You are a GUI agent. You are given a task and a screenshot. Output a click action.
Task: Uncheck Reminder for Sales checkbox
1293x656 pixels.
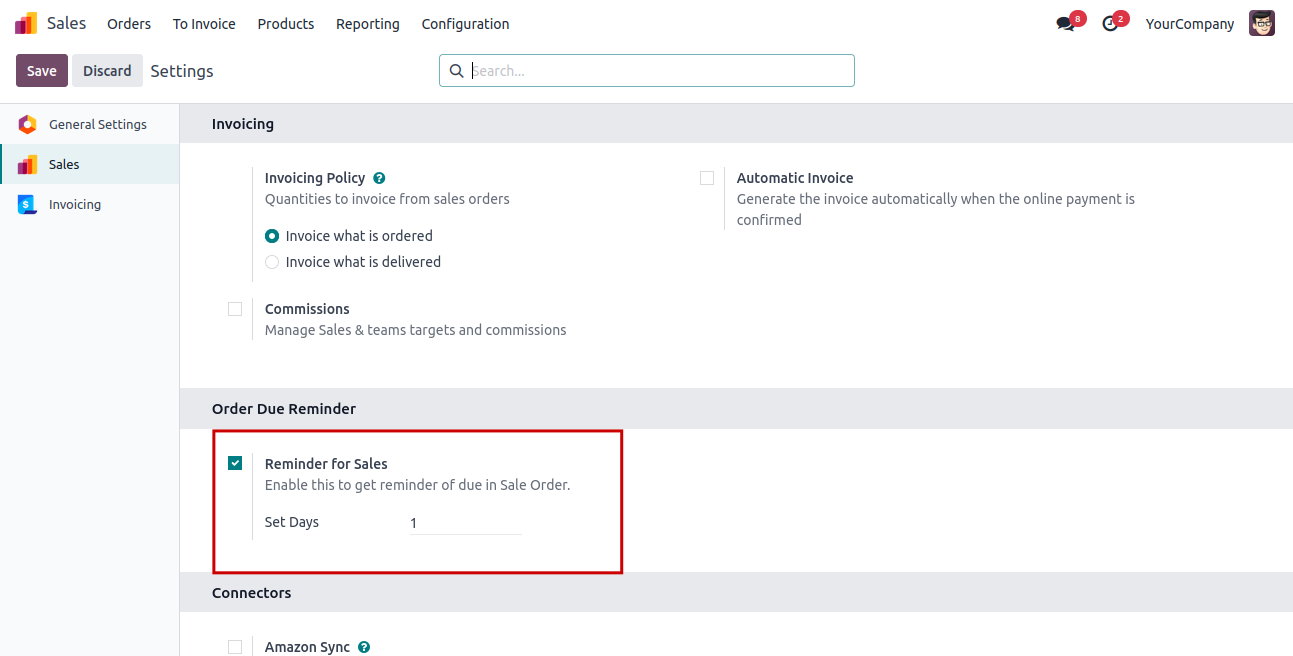[235, 463]
